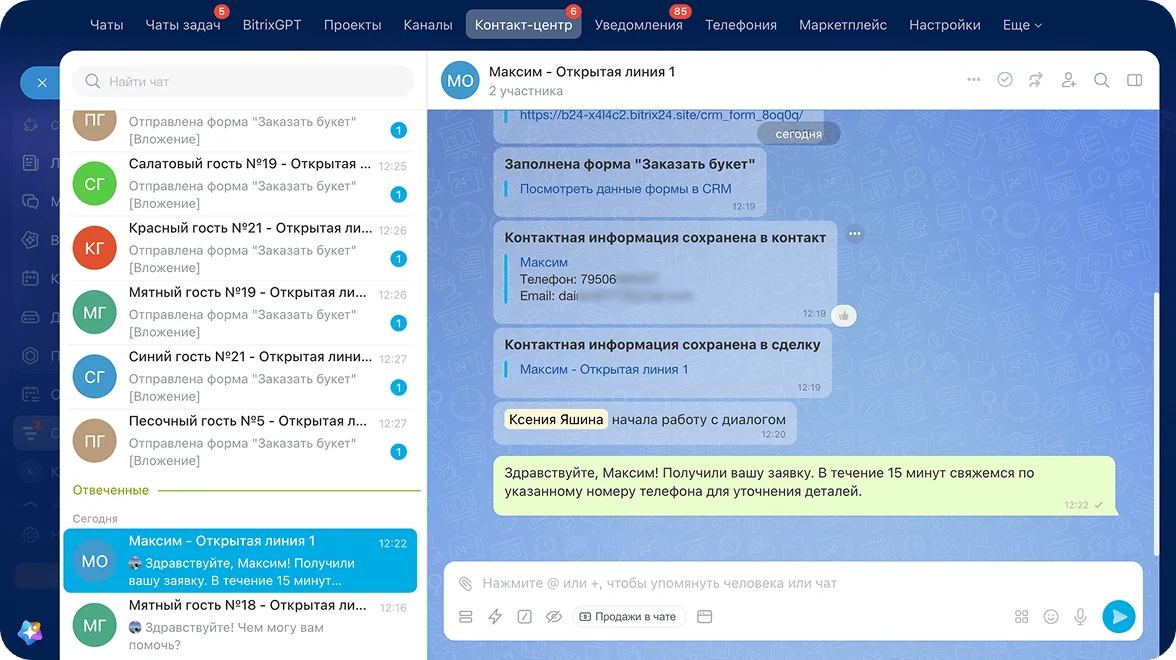Open the Посмотреть данные формы в CRM link
1176x660 pixels.
(626, 189)
